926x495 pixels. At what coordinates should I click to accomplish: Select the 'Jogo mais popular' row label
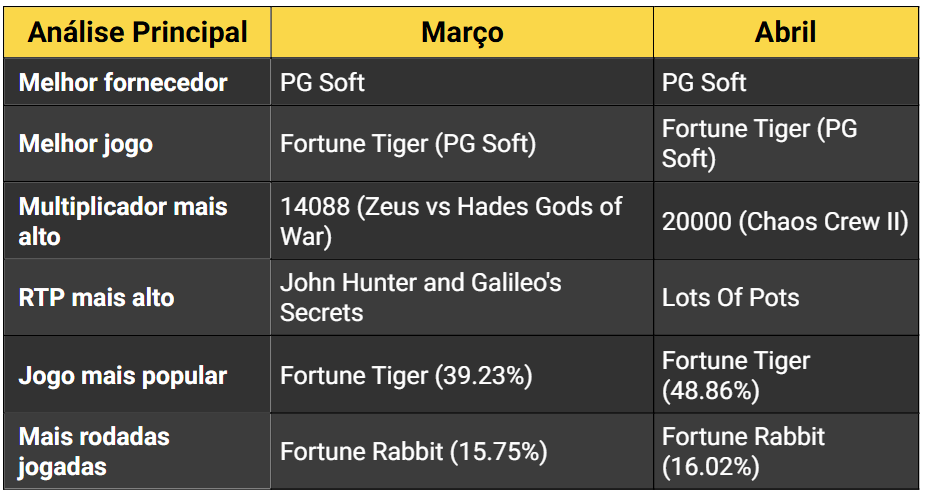pos(123,375)
